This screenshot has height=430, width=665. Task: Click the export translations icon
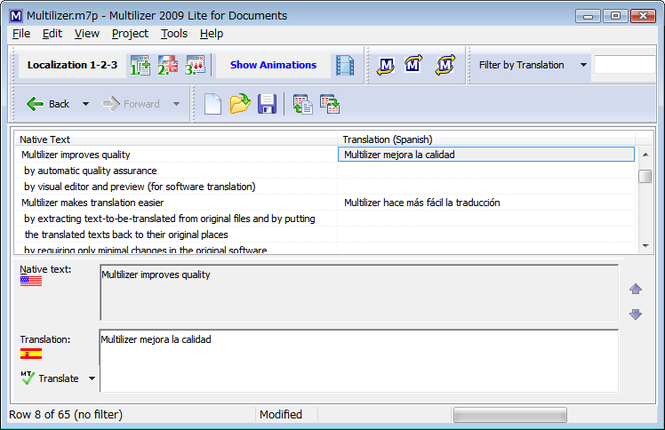coord(330,104)
